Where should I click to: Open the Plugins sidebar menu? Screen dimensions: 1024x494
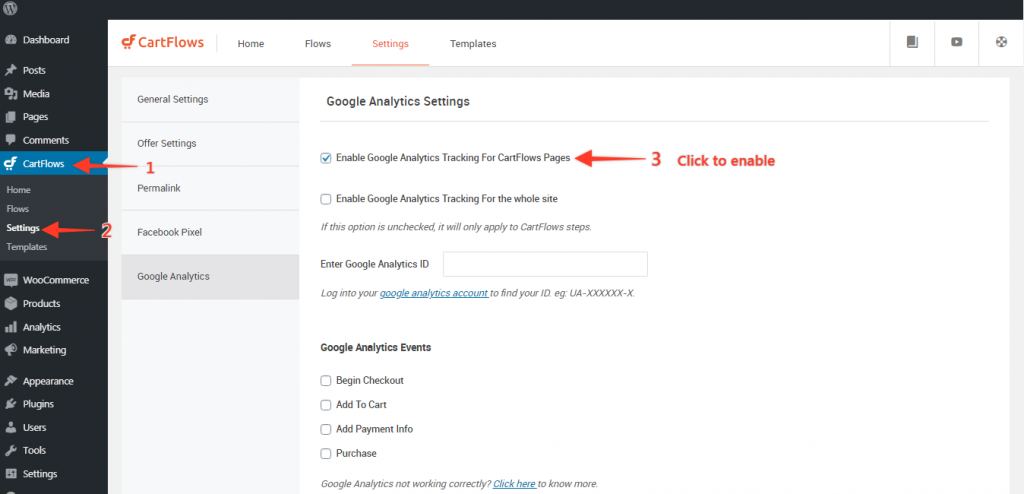click(x=38, y=404)
